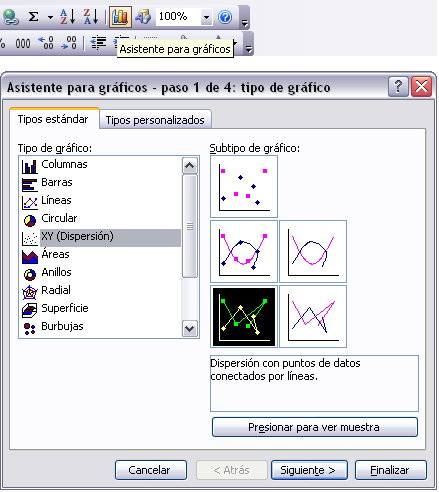Click the Decrease indent icon
The image size is (439, 492).
pyautogui.click(x=98, y=43)
